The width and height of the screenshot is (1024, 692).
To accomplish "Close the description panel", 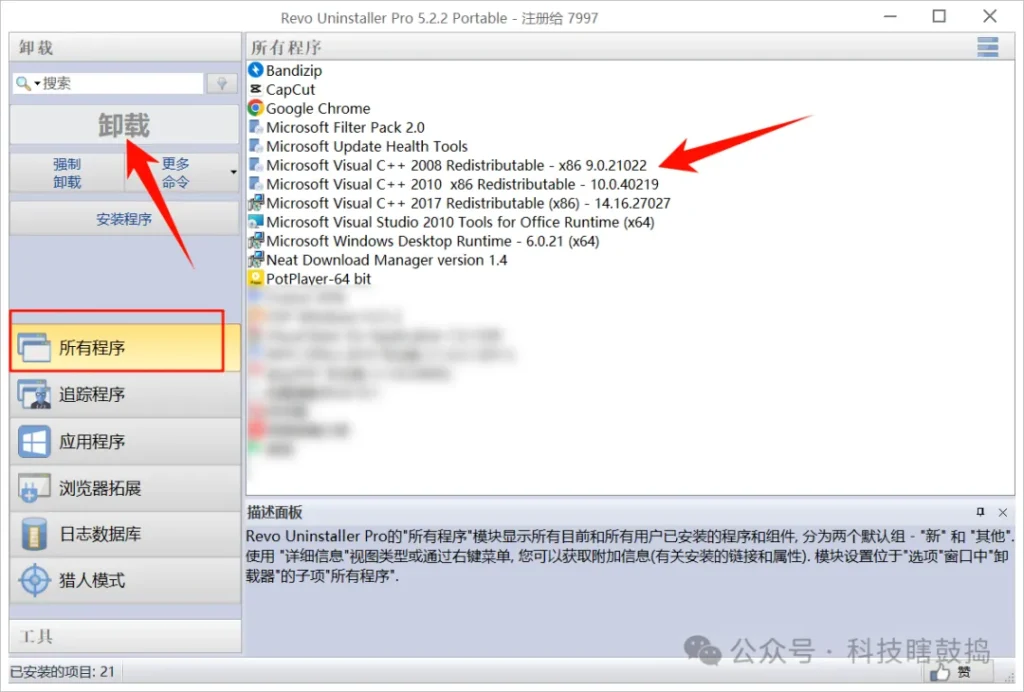I will (x=1002, y=512).
